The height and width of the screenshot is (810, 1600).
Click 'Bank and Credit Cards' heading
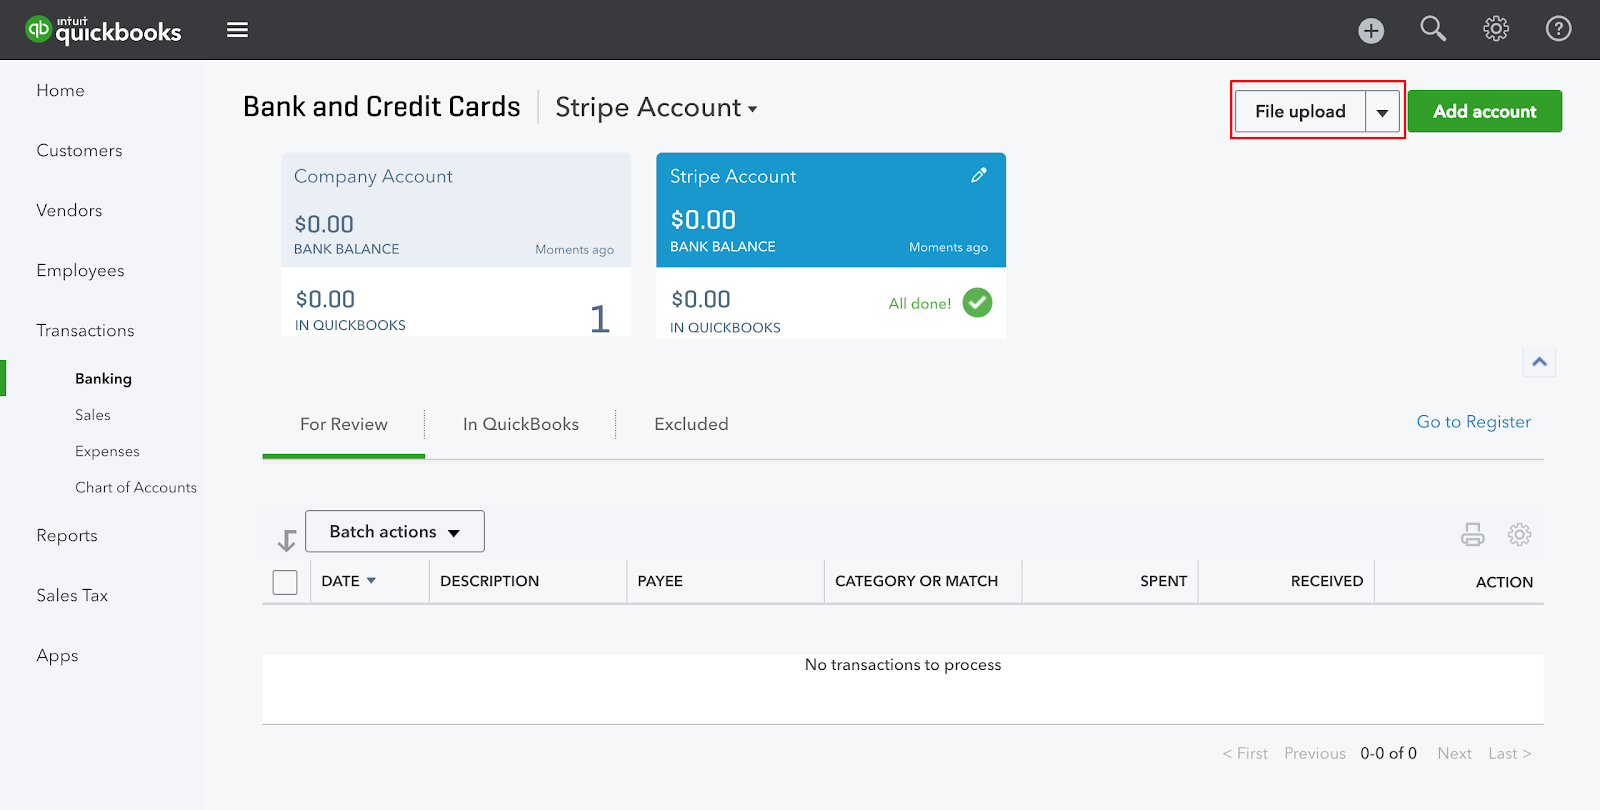(382, 107)
